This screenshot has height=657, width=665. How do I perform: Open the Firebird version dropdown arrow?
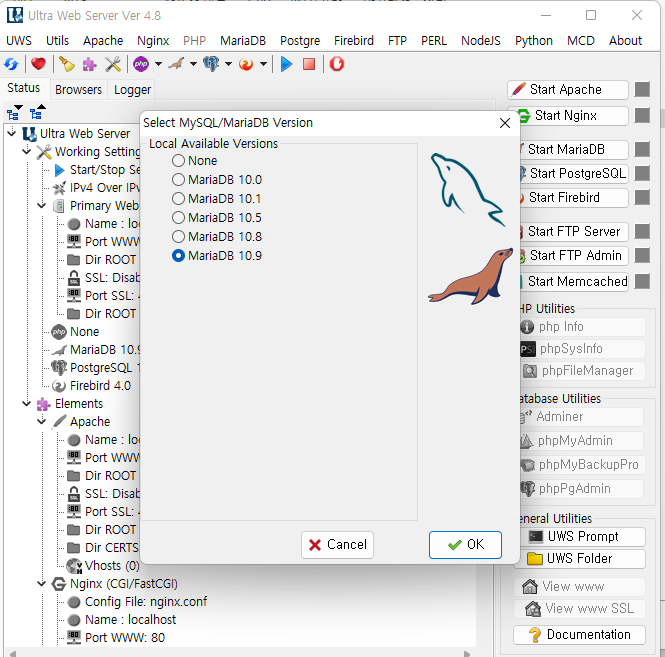(263, 64)
